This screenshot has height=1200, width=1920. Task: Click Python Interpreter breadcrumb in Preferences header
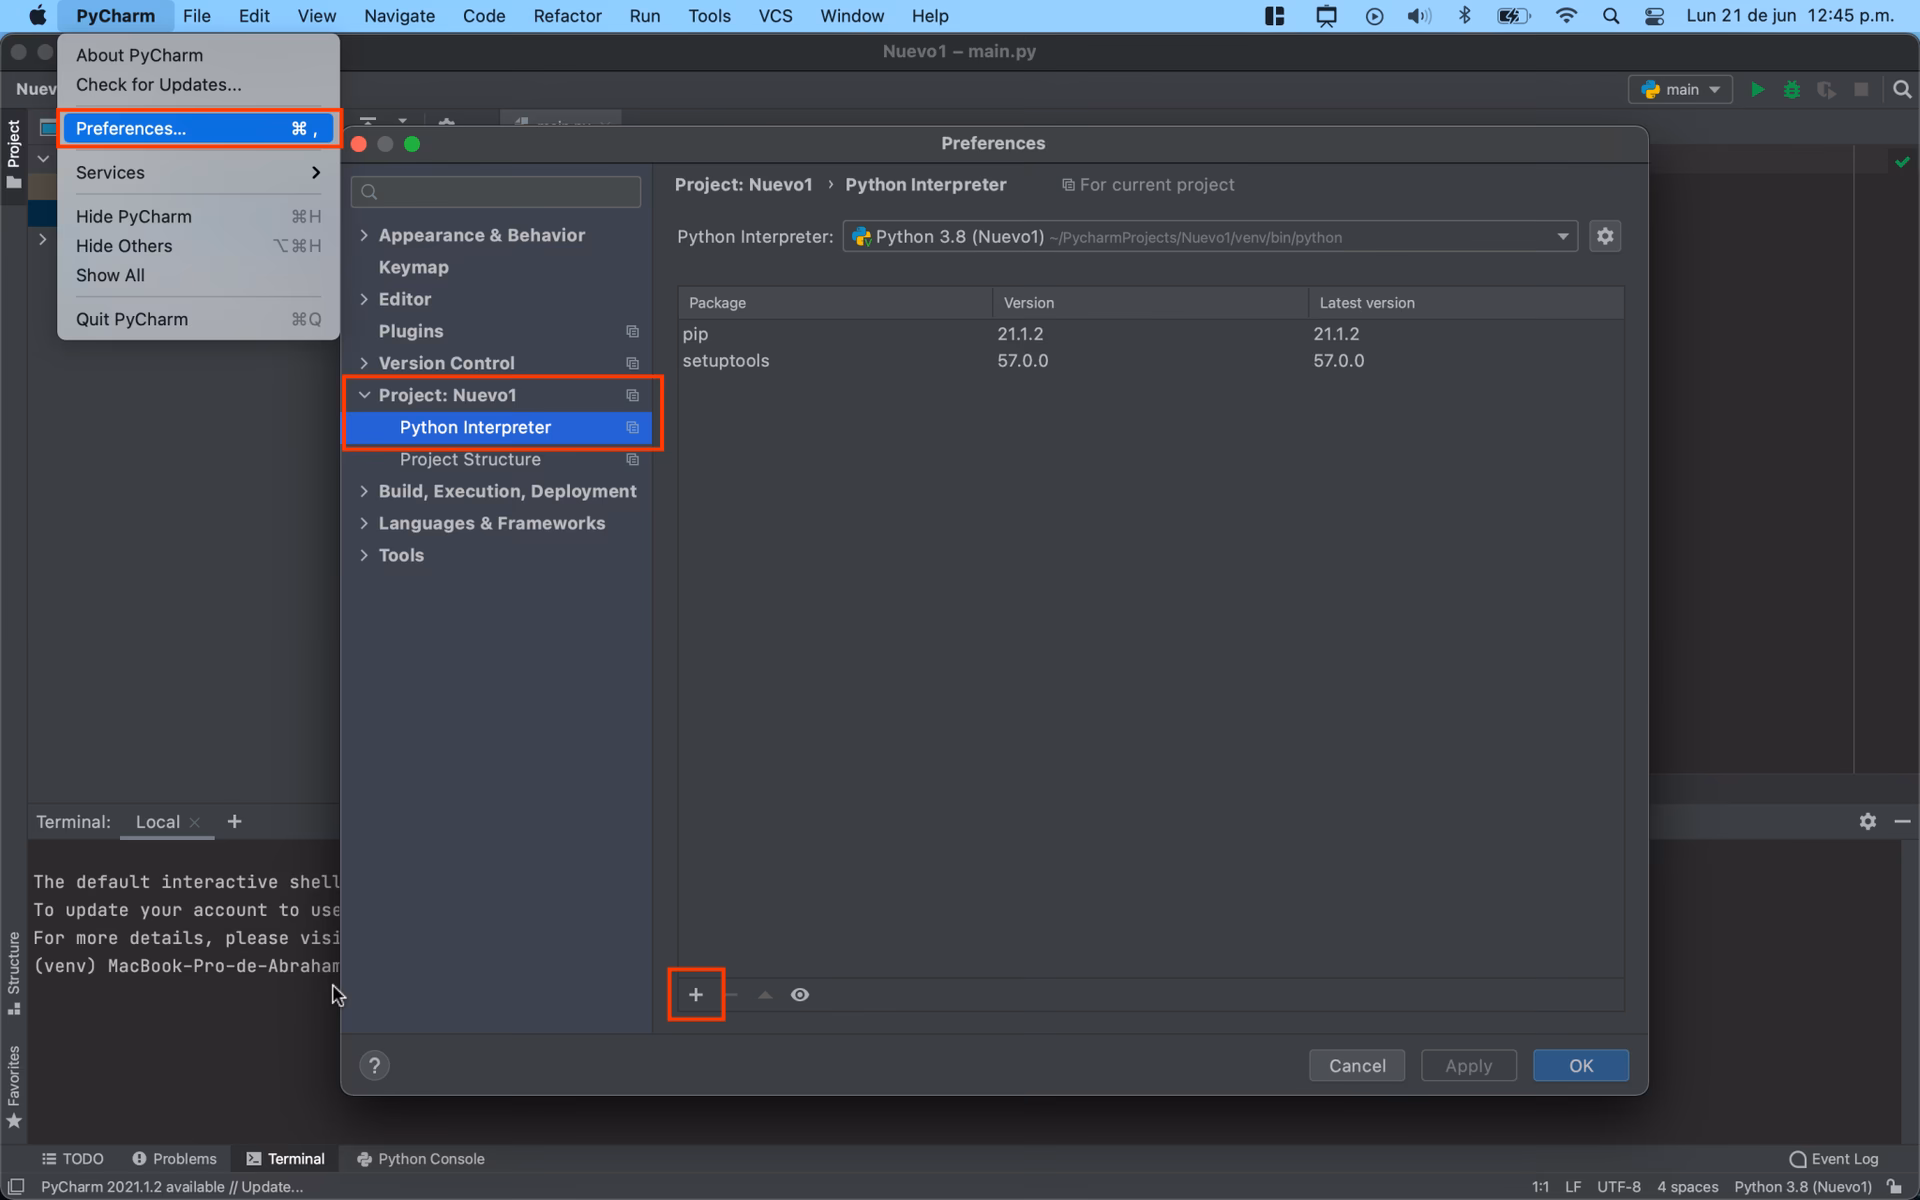926,185
